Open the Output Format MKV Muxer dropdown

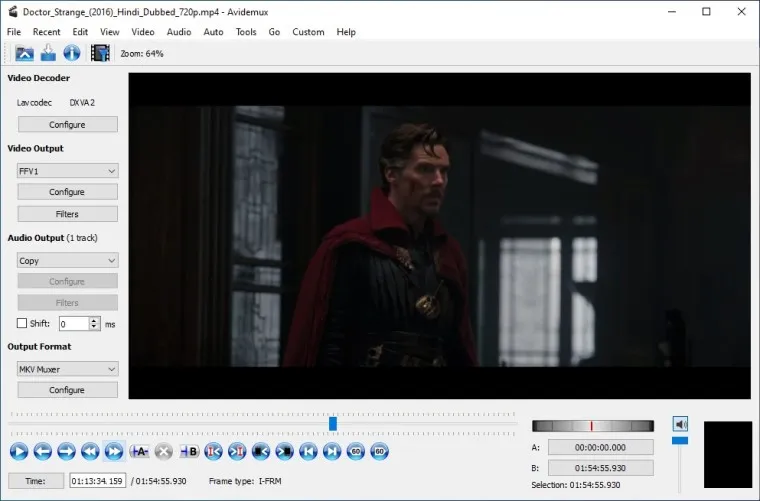67,369
